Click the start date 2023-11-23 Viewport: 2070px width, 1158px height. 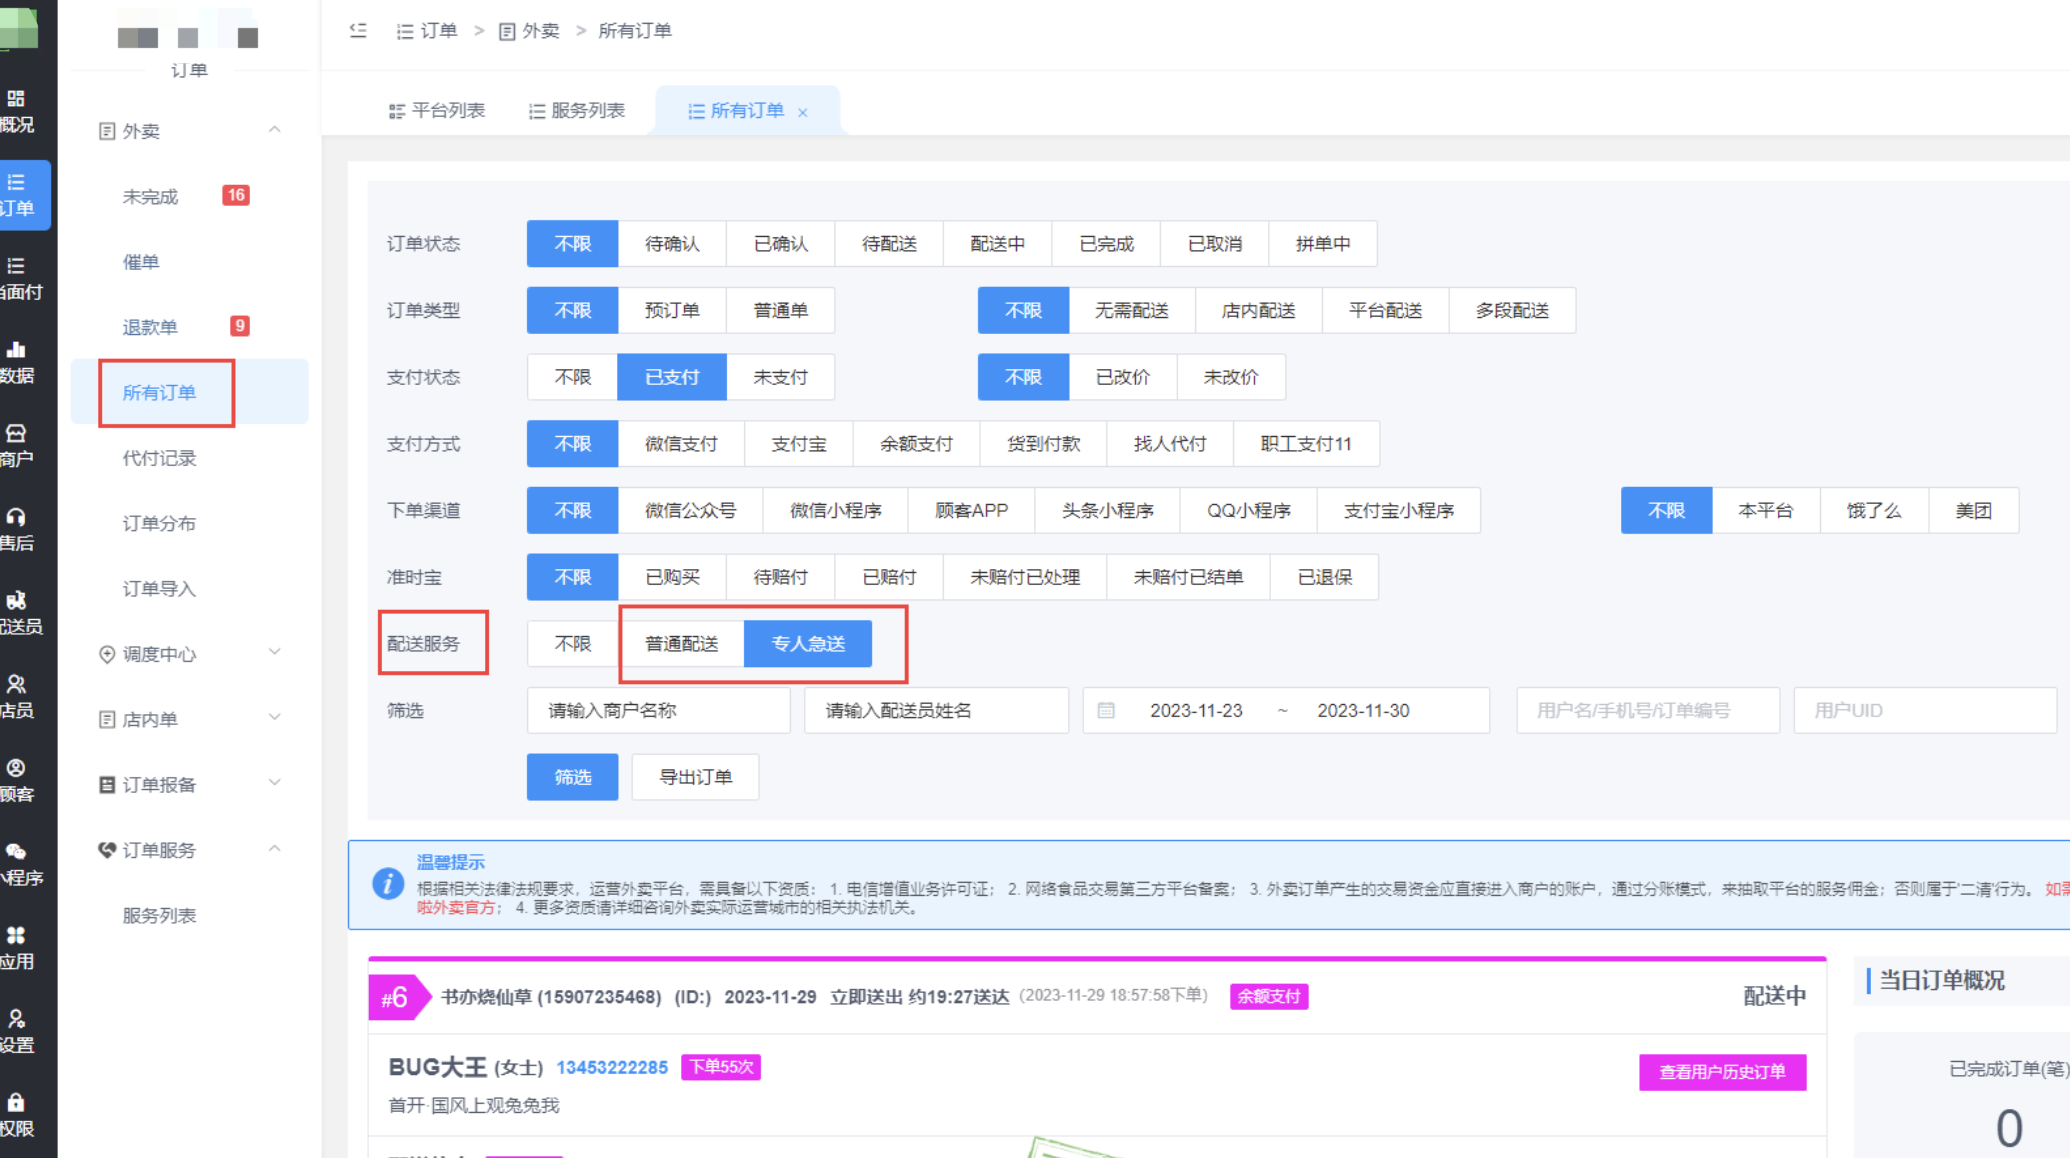(x=1196, y=711)
